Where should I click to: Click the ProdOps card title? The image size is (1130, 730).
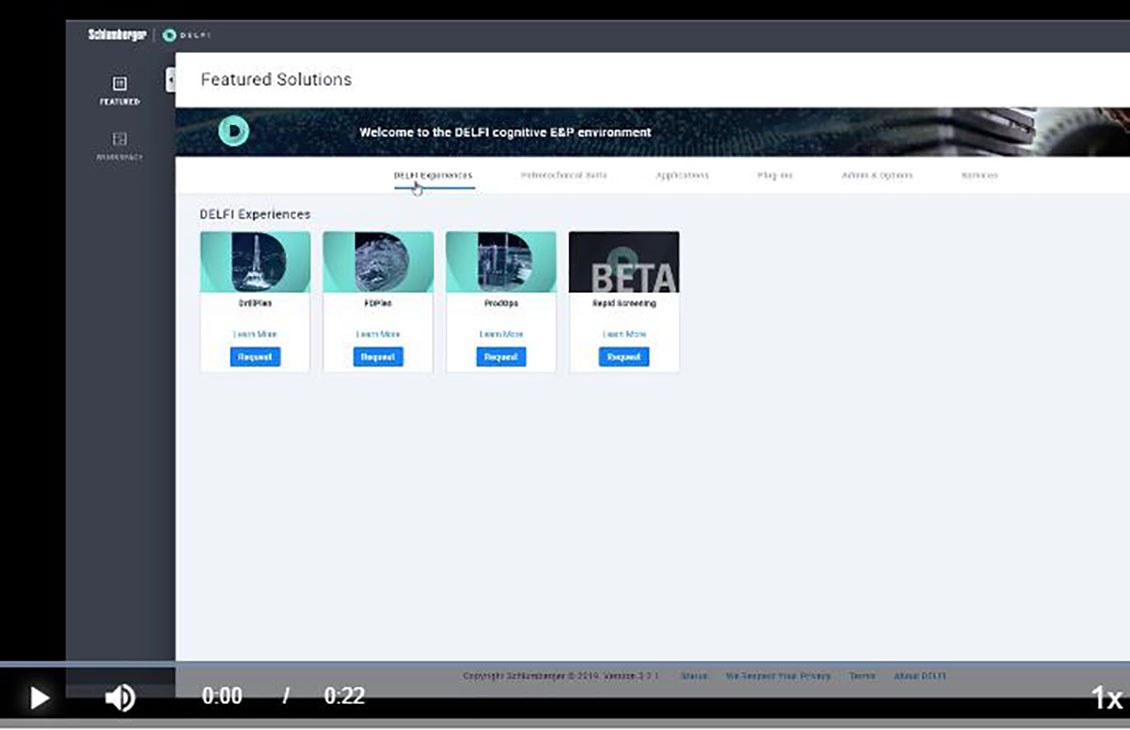[501, 303]
